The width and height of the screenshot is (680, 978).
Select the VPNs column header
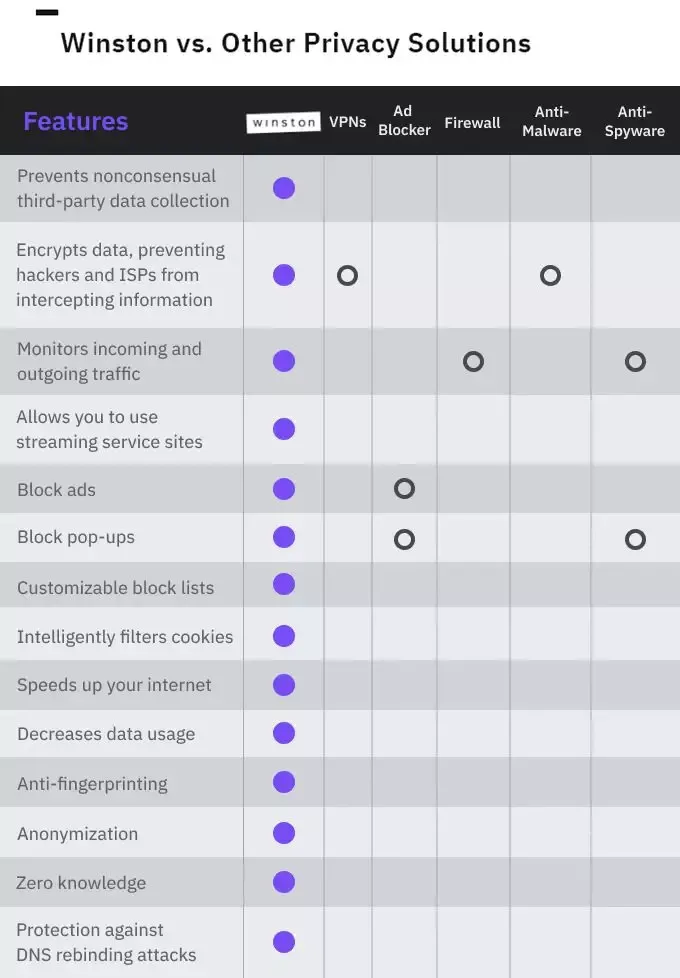click(x=347, y=122)
